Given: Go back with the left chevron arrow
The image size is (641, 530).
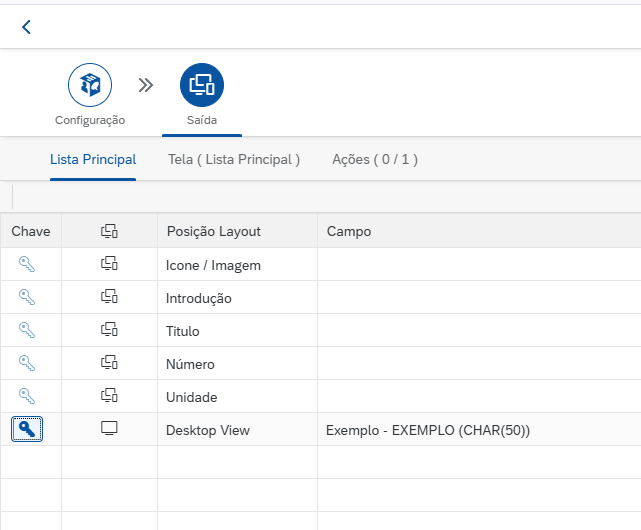Looking at the screenshot, I should pyautogui.click(x=26, y=27).
